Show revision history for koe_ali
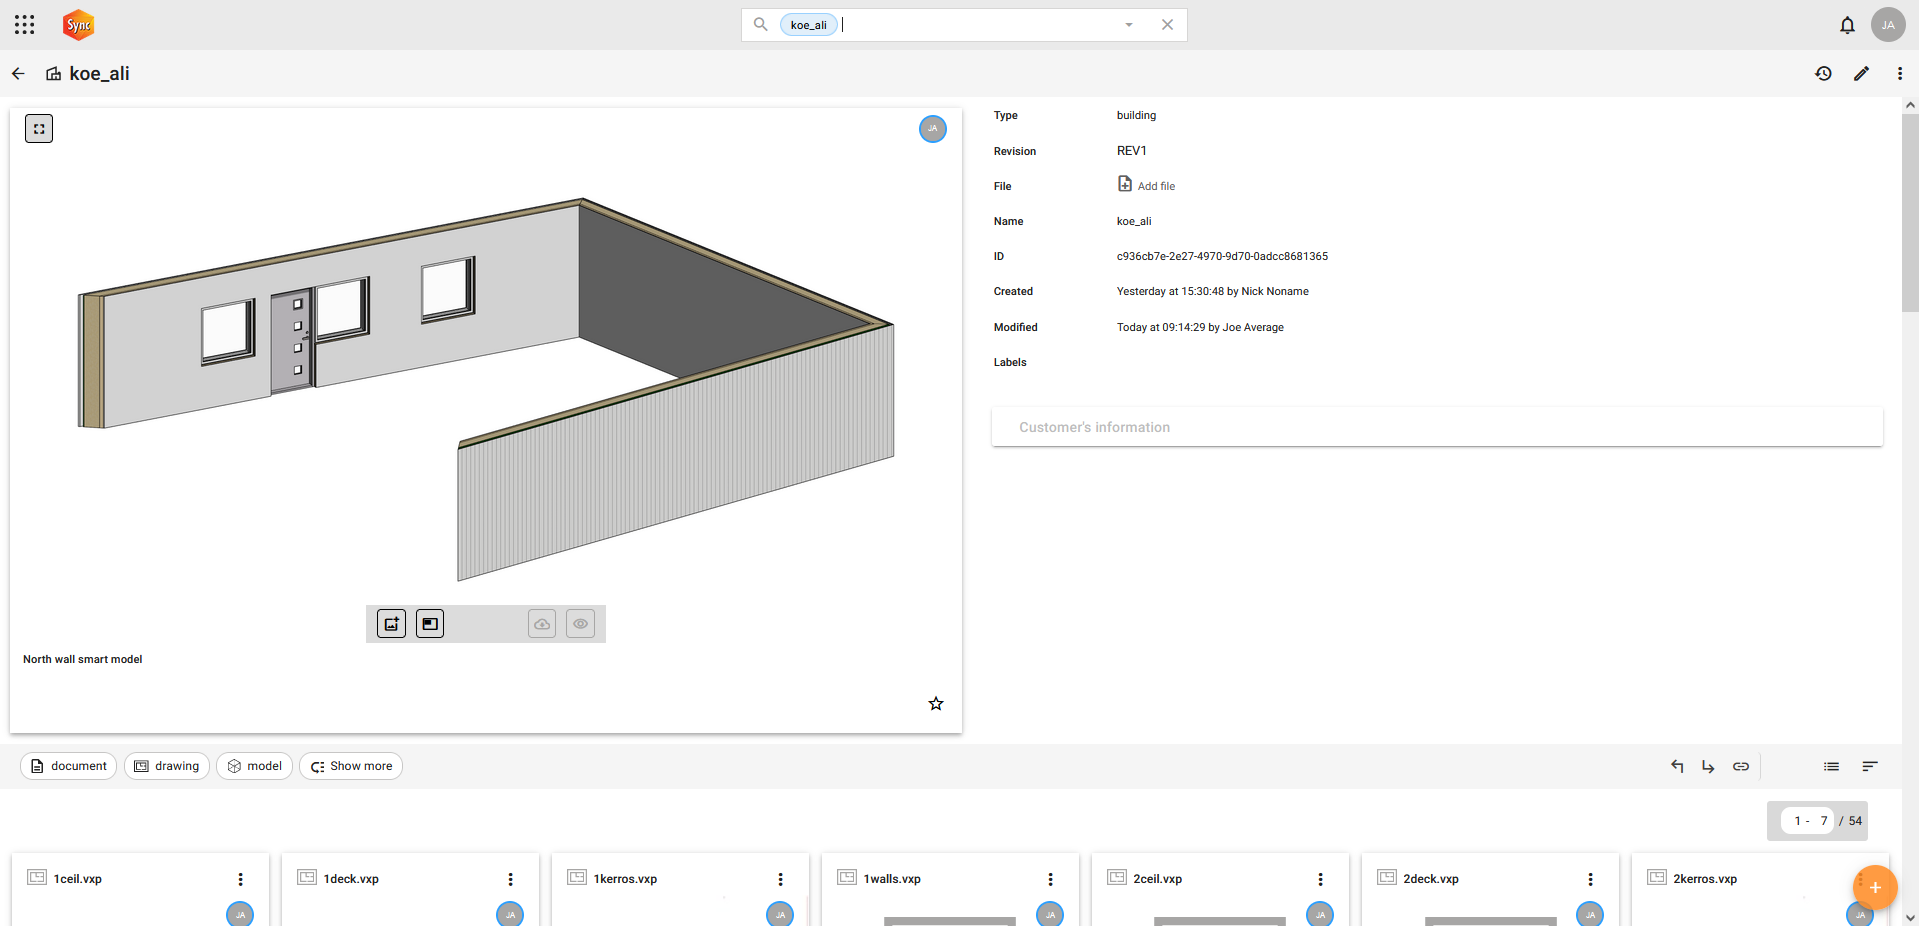 click(1823, 73)
